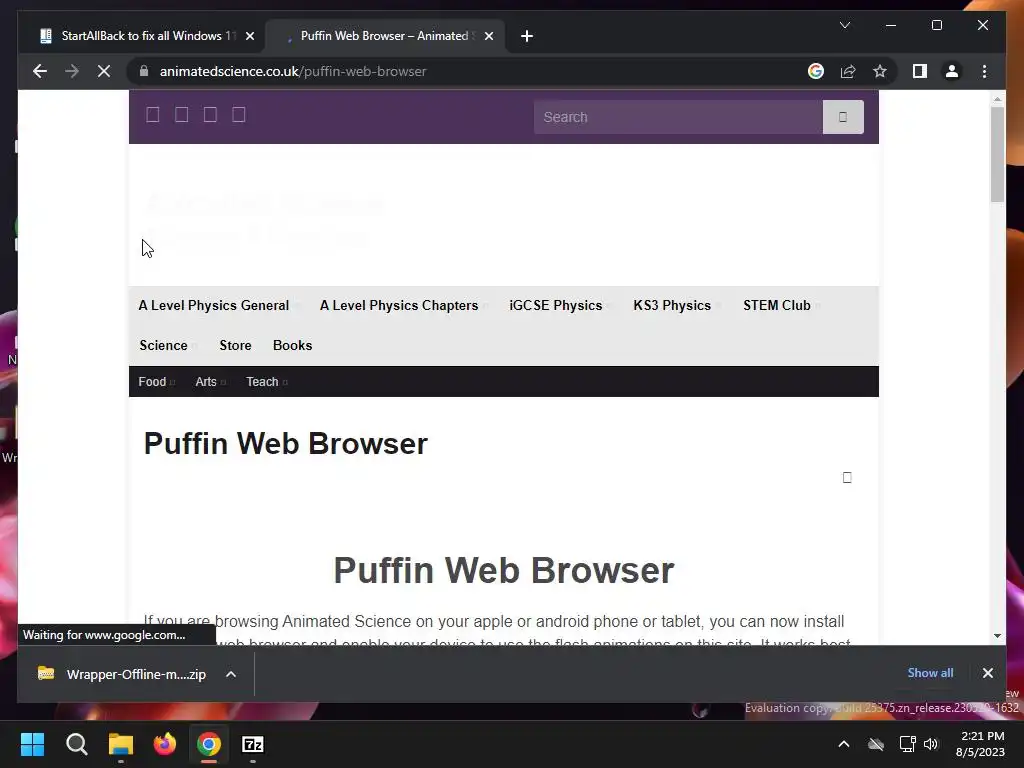Share this page from address bar
The width and height of the screenshot is (1024, 768).
click(x=848, y=71)
